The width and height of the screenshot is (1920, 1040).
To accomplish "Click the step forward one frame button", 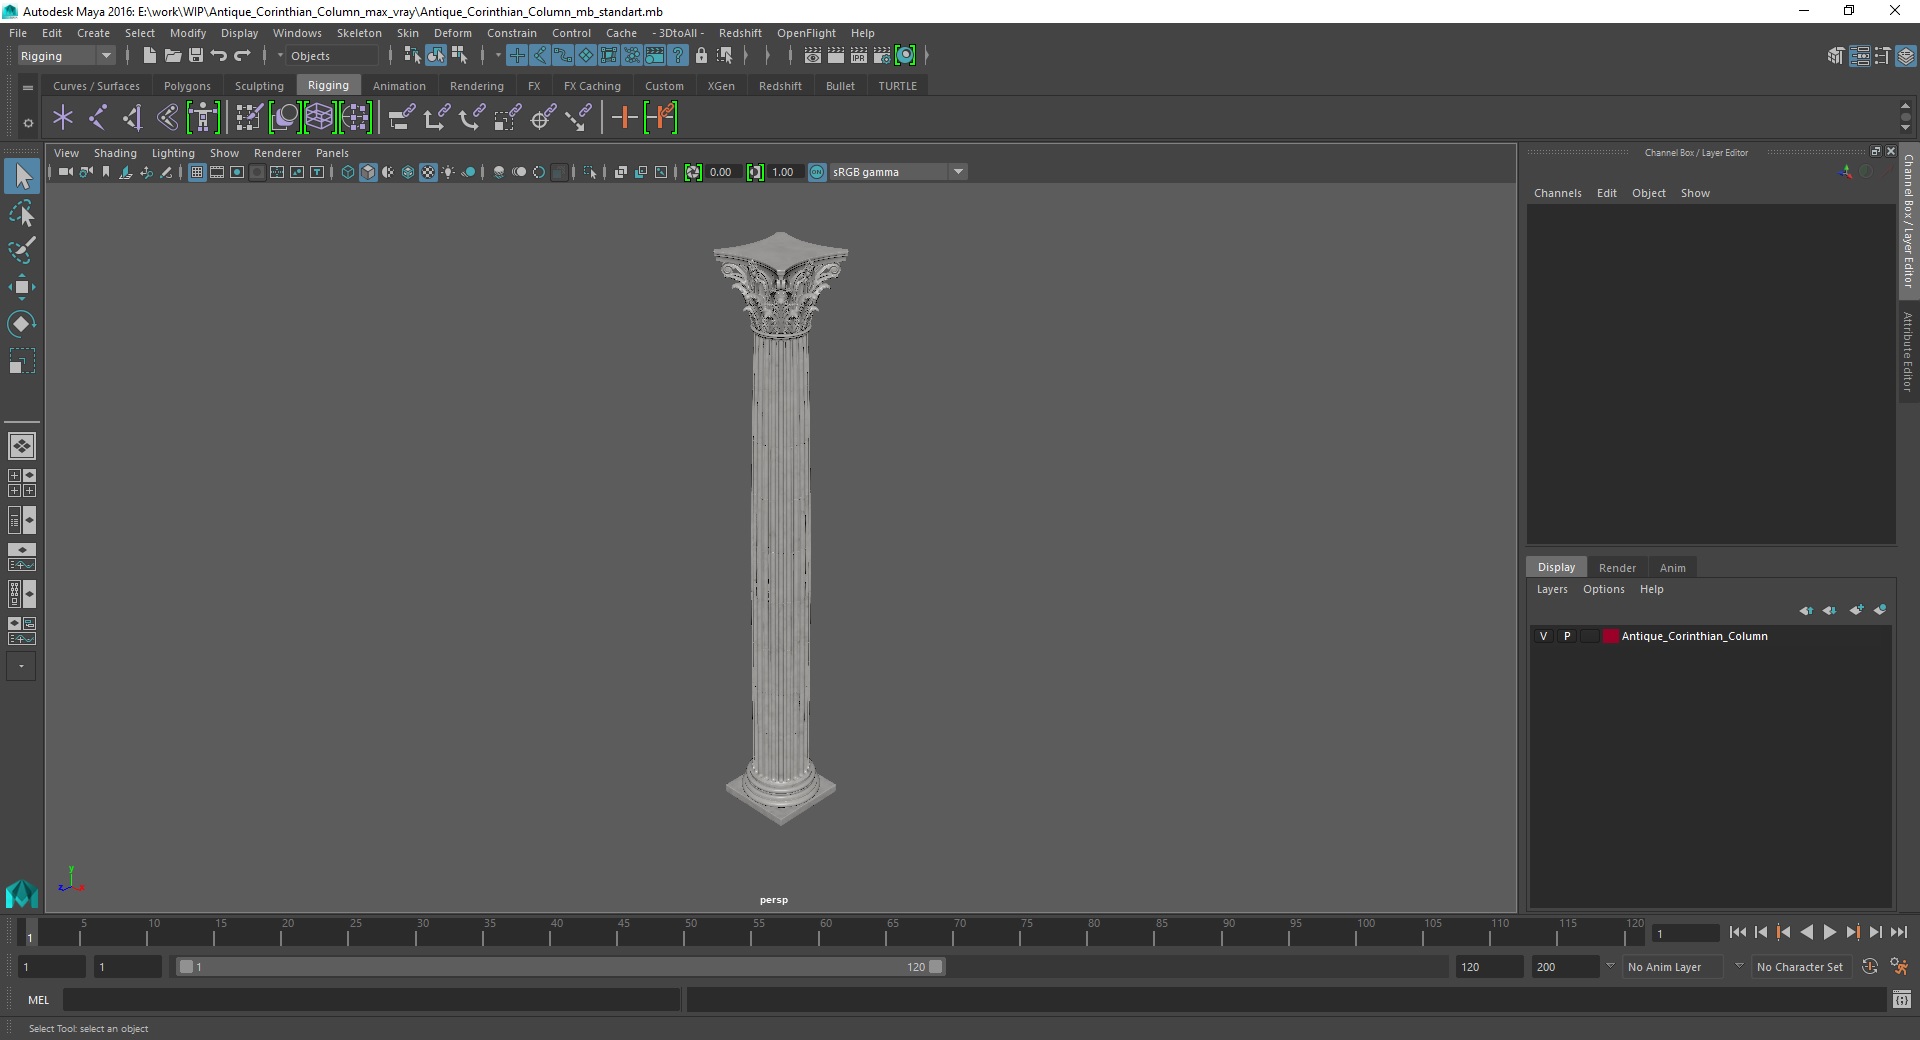I will click(x=1875, y=932).
